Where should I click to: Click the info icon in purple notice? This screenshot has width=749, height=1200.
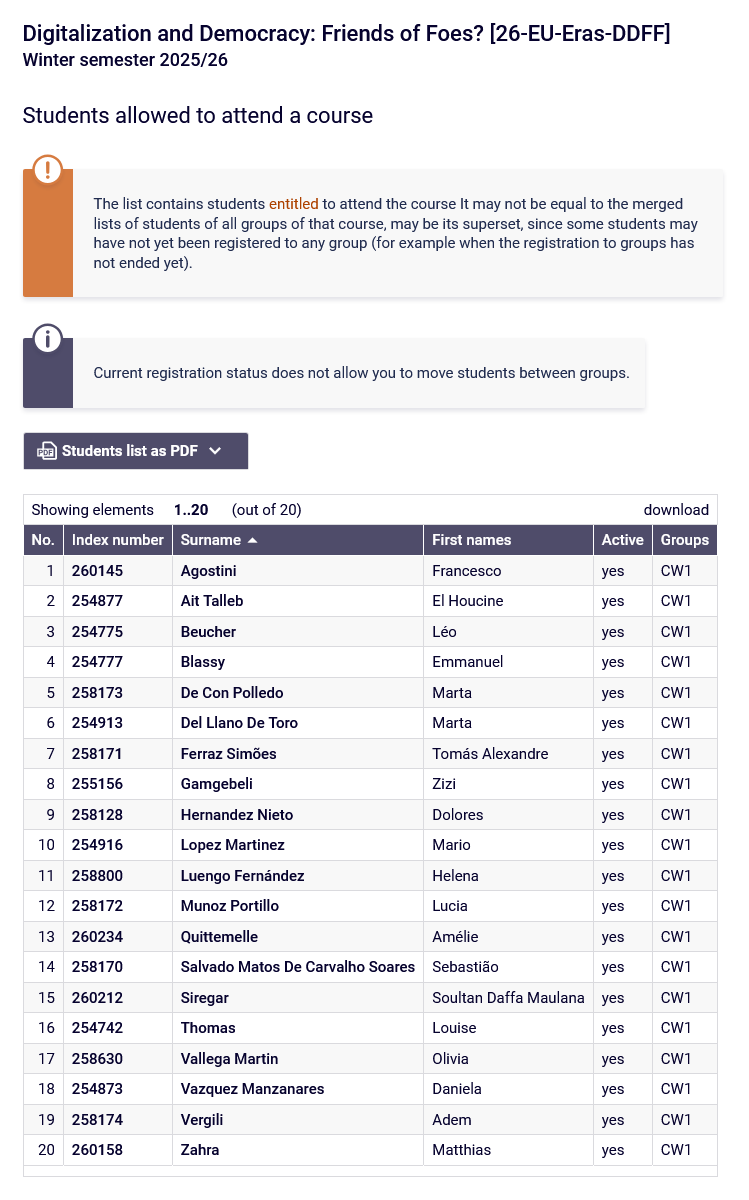pos(48,339)
